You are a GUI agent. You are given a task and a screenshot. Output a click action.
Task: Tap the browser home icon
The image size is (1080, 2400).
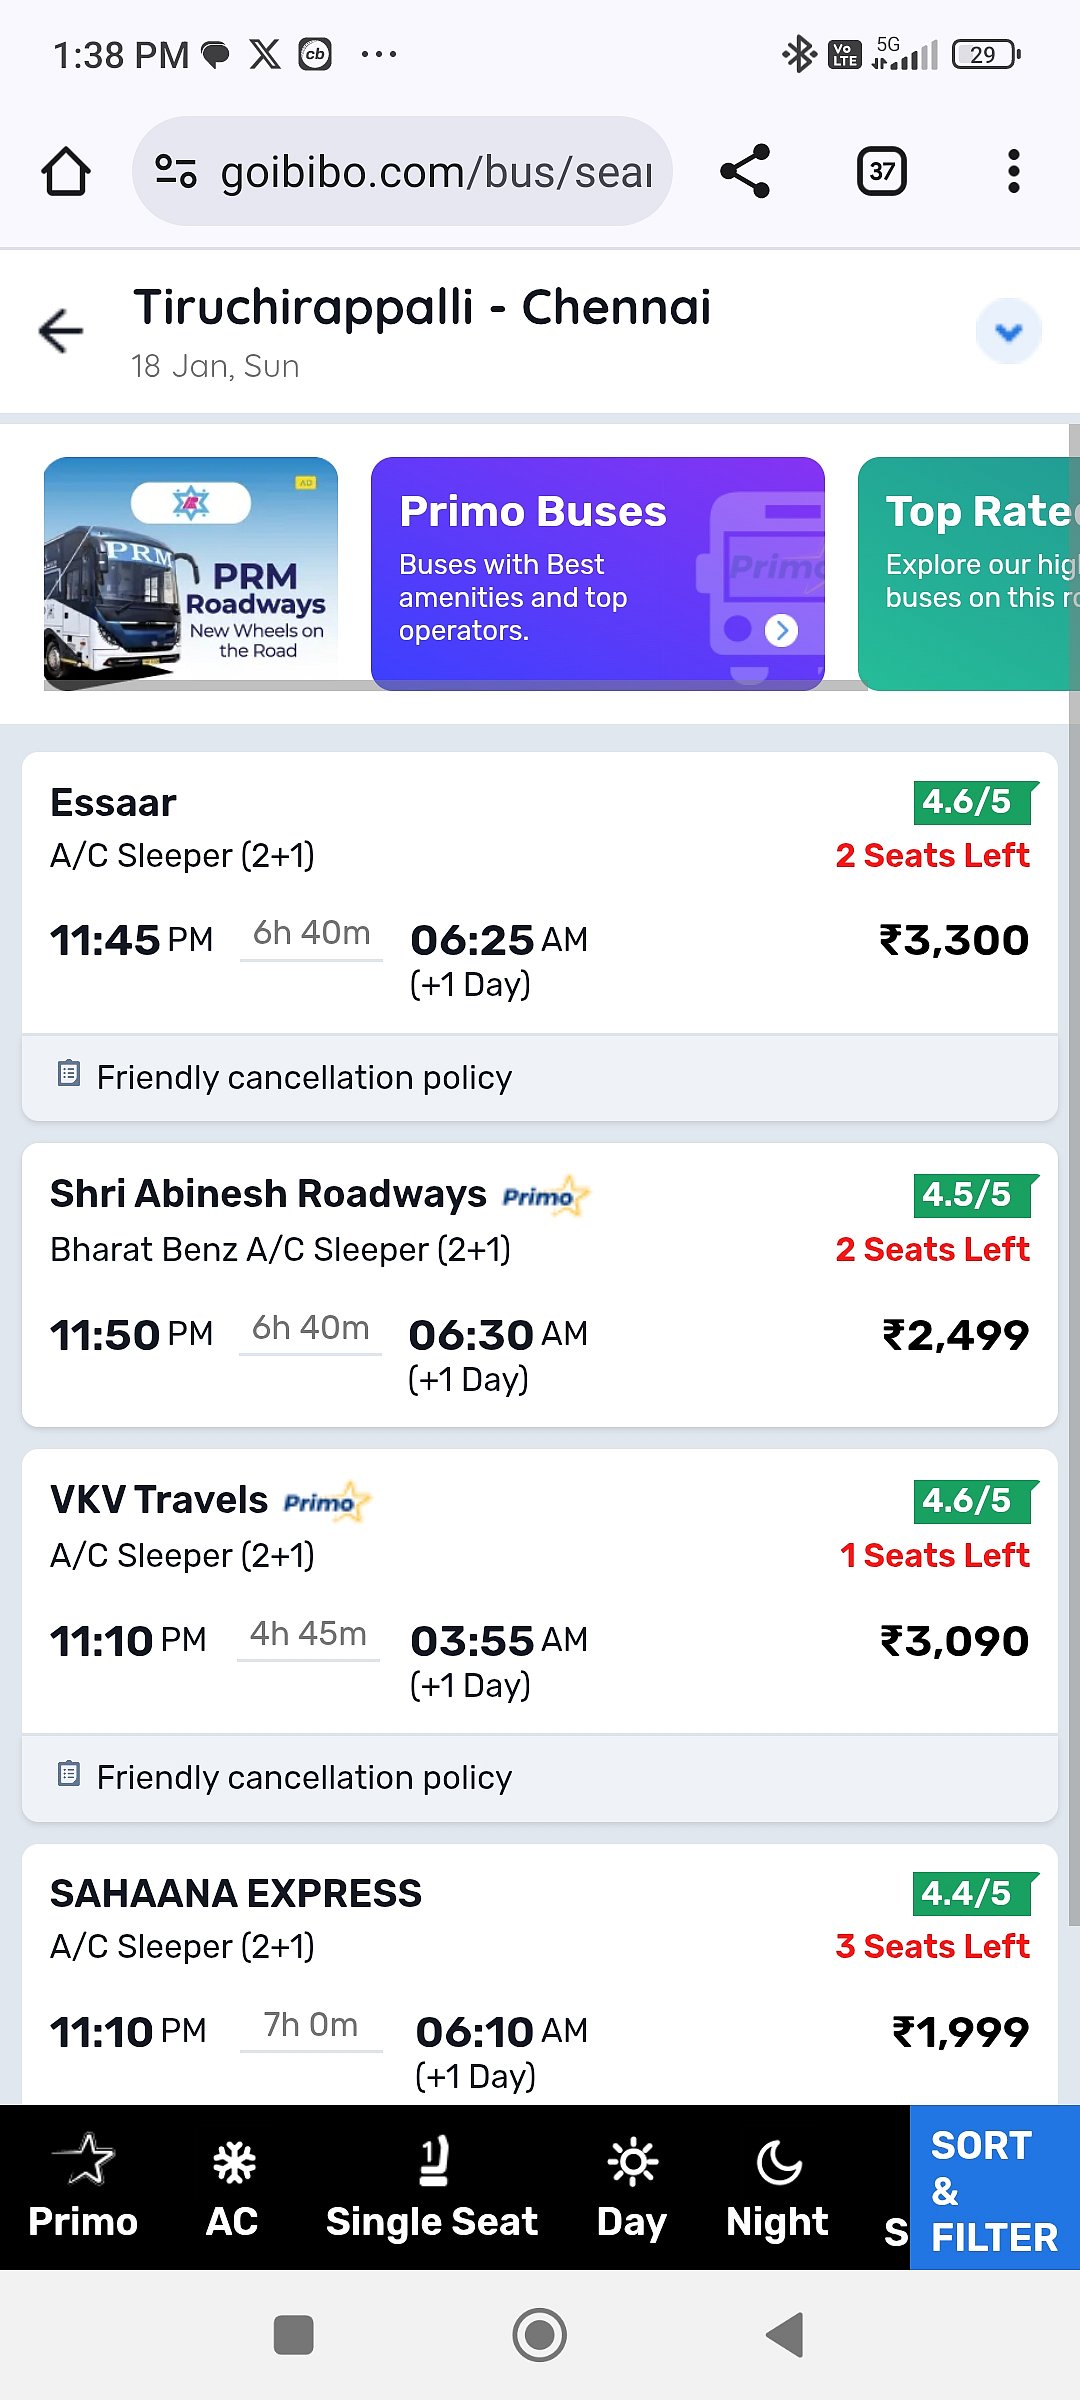(x=66, y=172)
